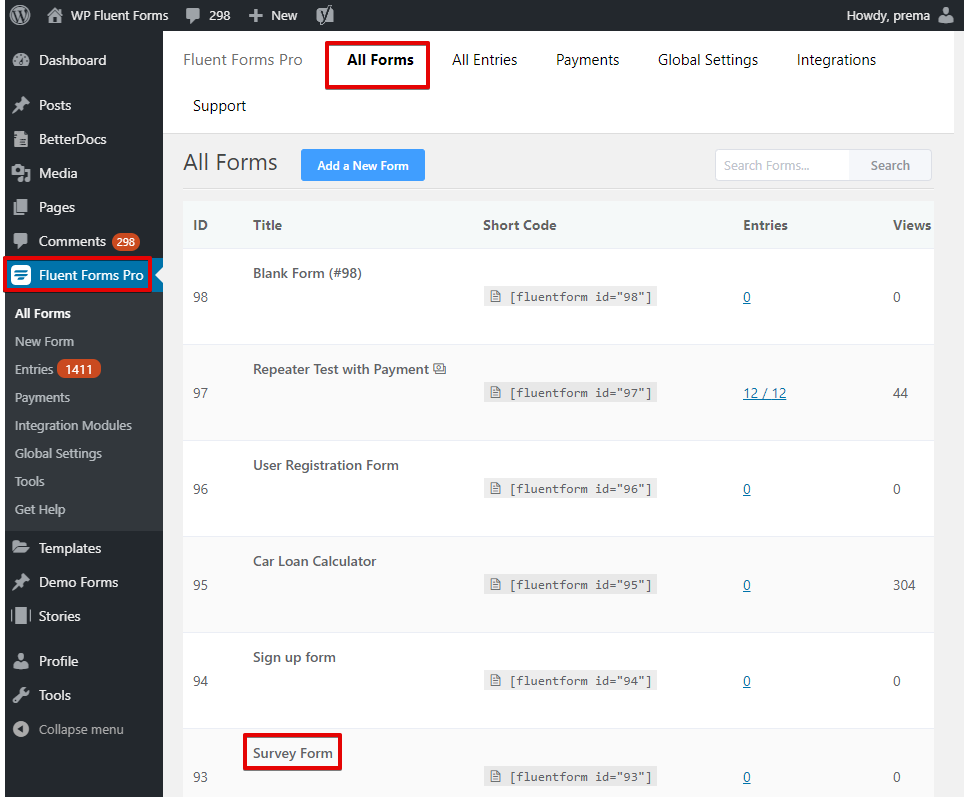
Task: Click the user avatar icon
Action: pos(946,15)
